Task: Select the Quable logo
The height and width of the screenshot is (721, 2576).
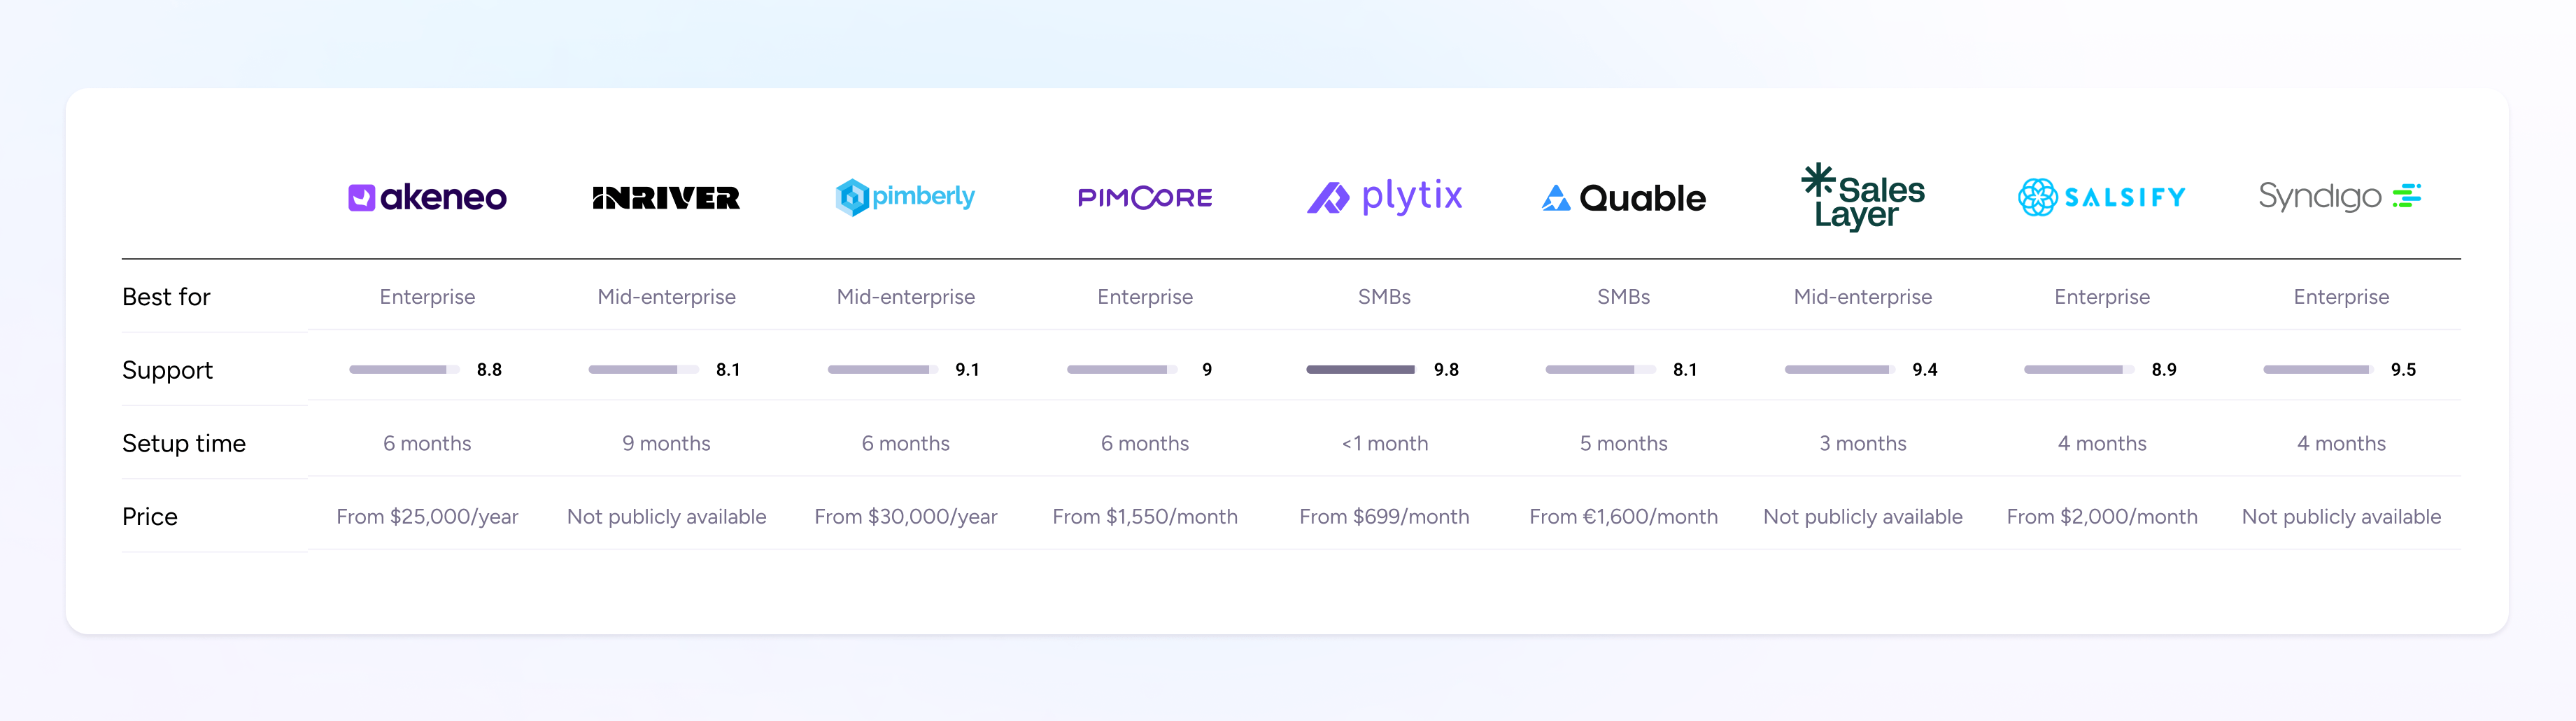Action: pos(1624,198)
